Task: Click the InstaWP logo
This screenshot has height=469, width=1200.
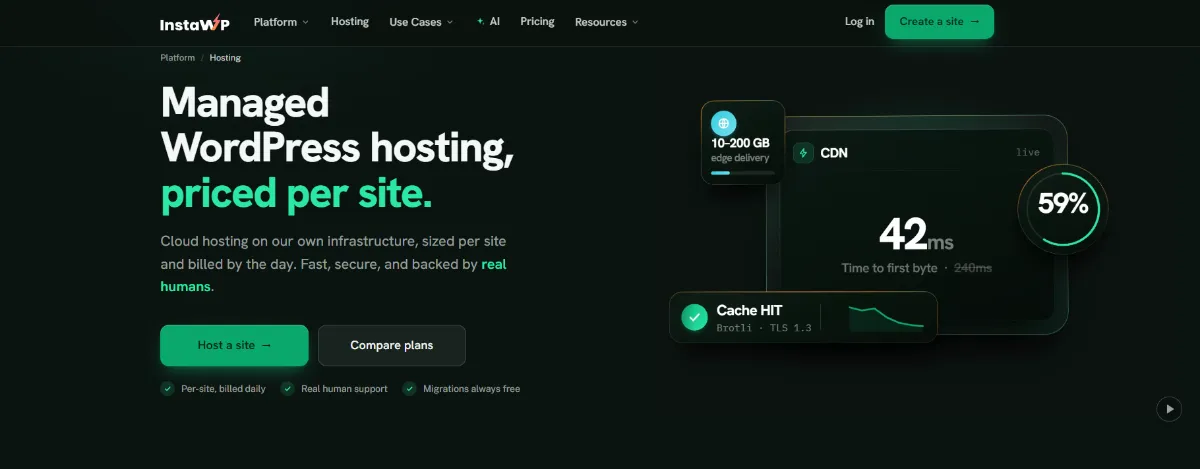Action: pos(194,22)
